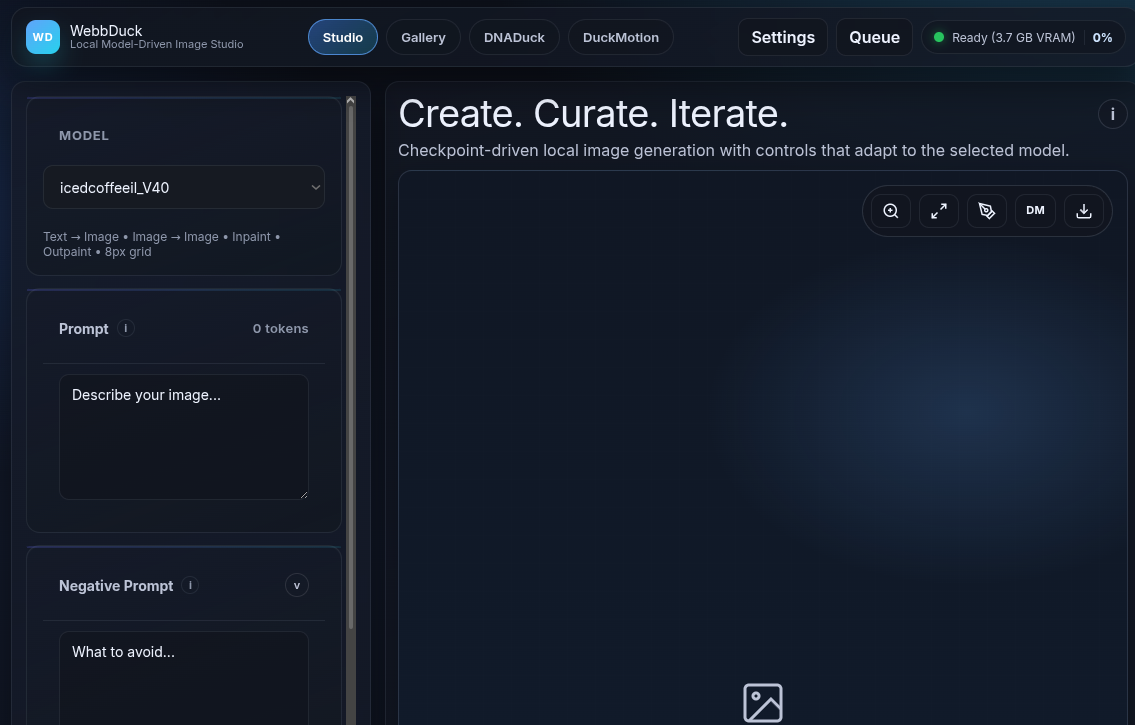Open the info icon beside the headline

pyautogui.click(x=1113, y=114)
